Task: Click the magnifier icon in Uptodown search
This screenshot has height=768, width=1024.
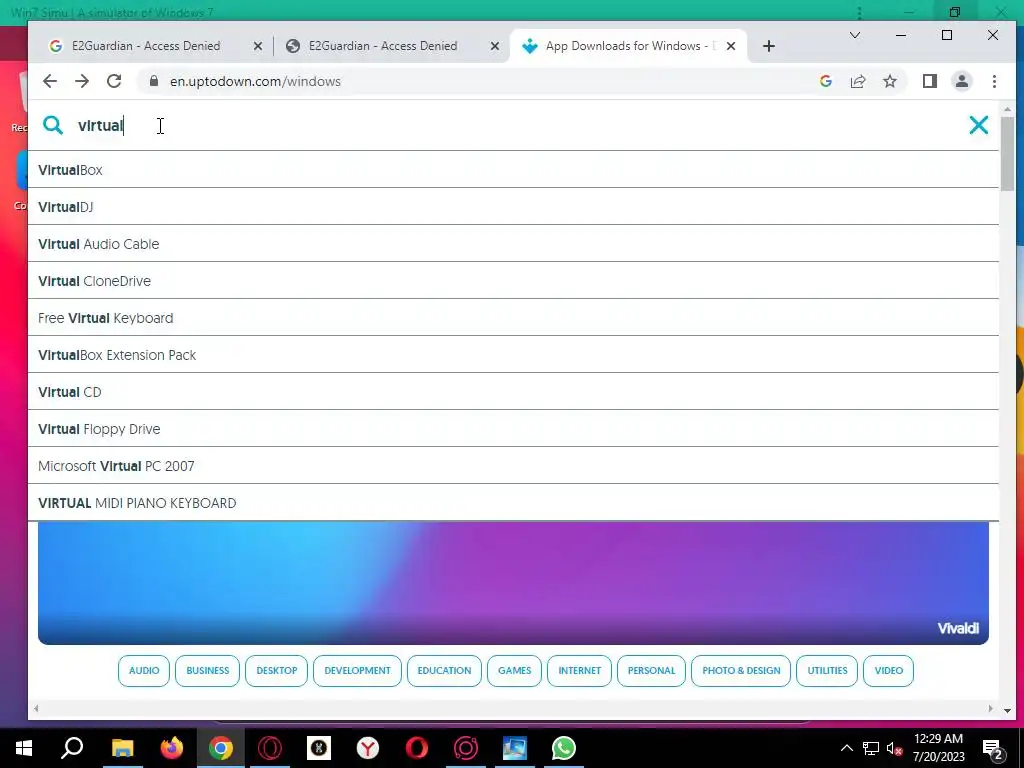Action: [53, 125]
